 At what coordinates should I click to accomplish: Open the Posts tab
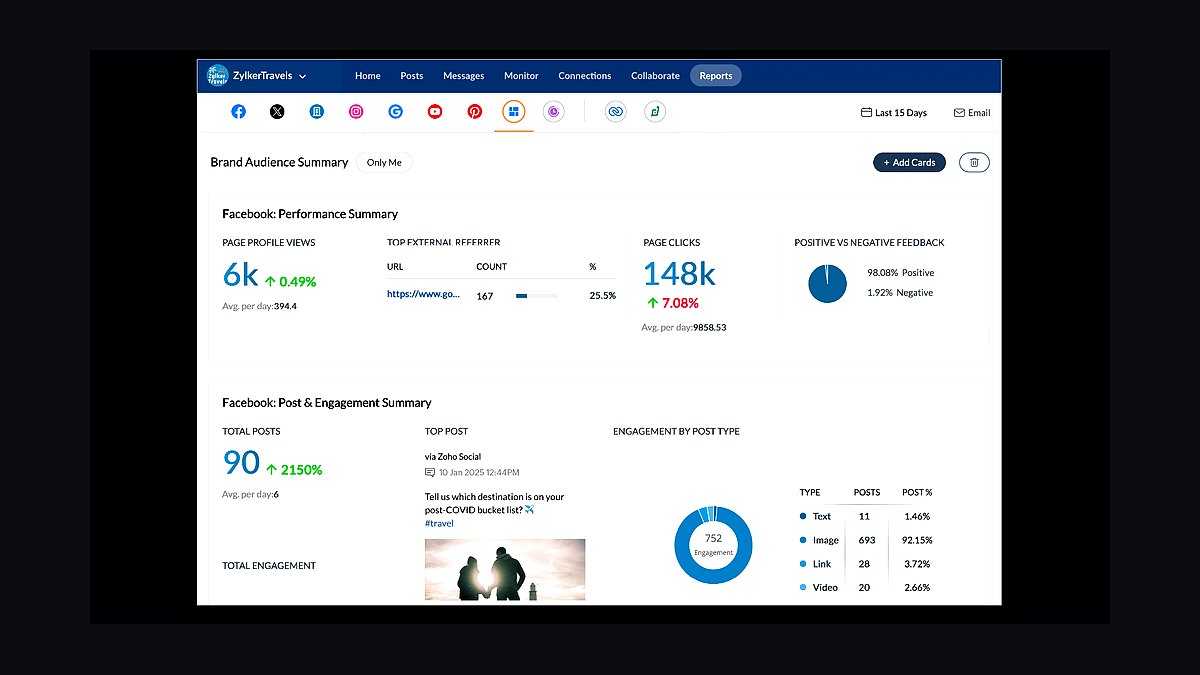pyautogui.click(x=412, y=76)
